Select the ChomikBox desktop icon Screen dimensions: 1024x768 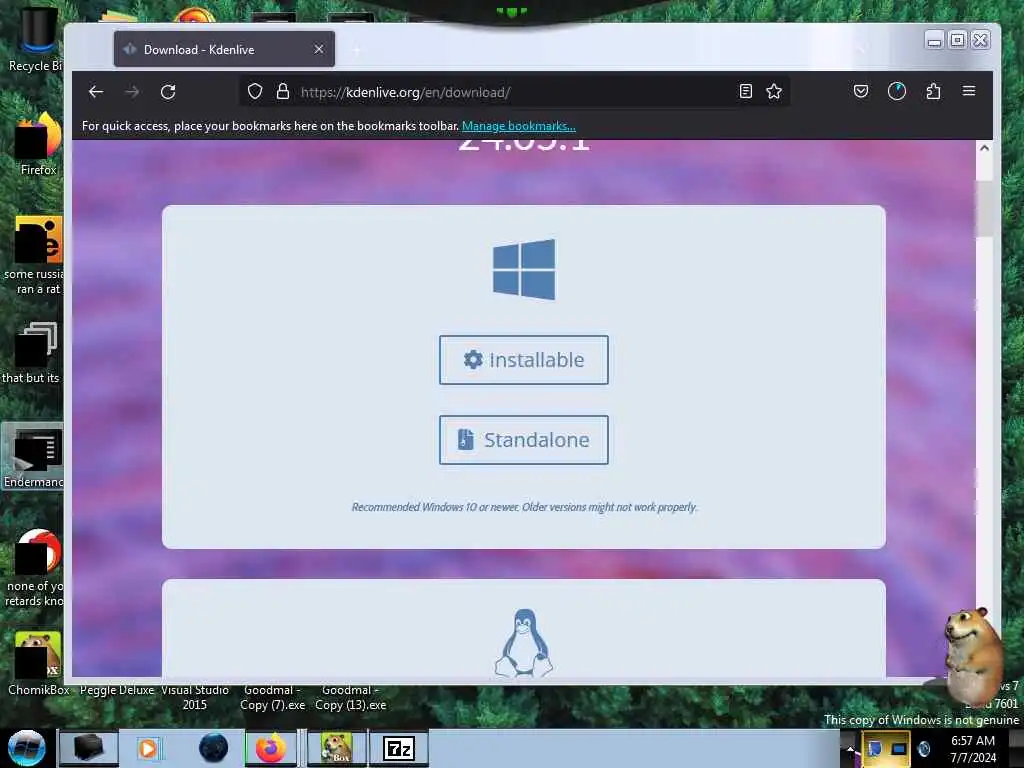click(38, 664)
